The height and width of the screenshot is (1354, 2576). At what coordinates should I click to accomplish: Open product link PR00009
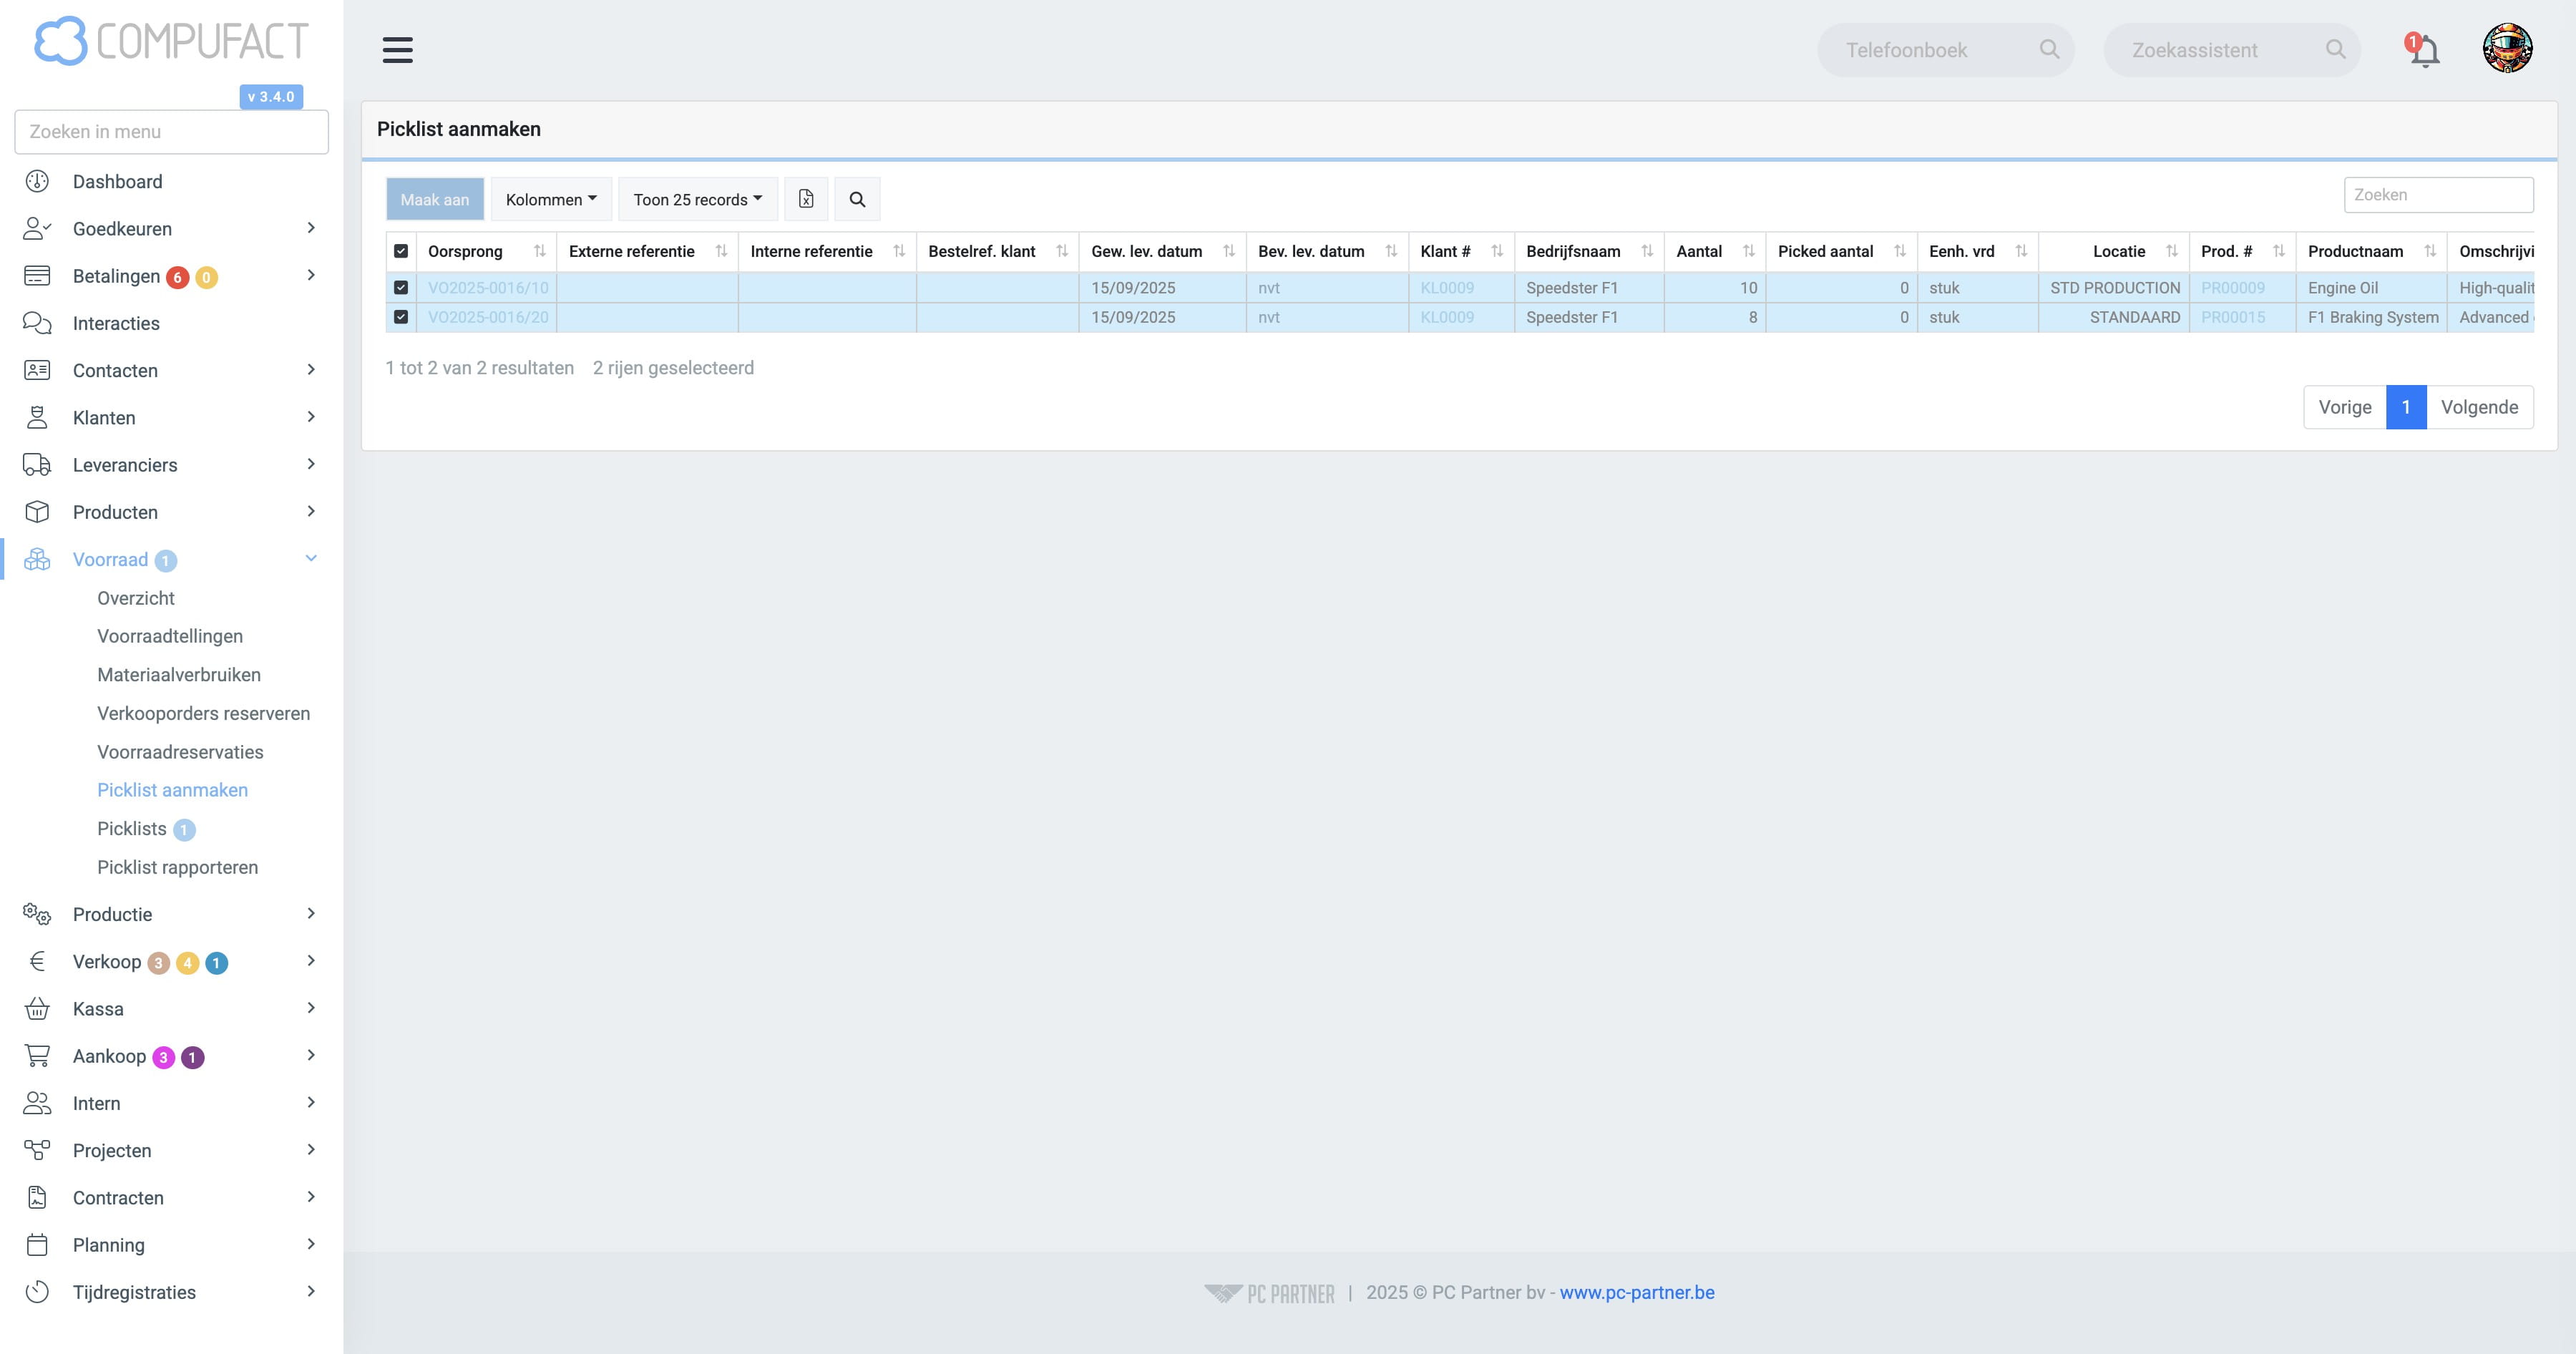click(2233, 288)
